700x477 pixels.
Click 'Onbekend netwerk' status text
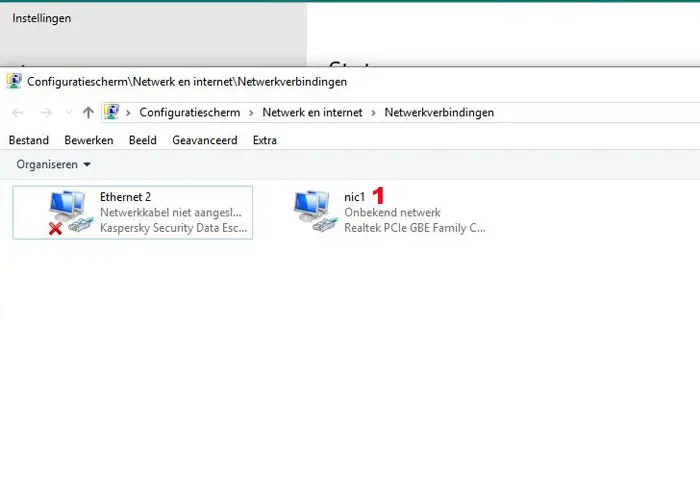tap(392, 213)
